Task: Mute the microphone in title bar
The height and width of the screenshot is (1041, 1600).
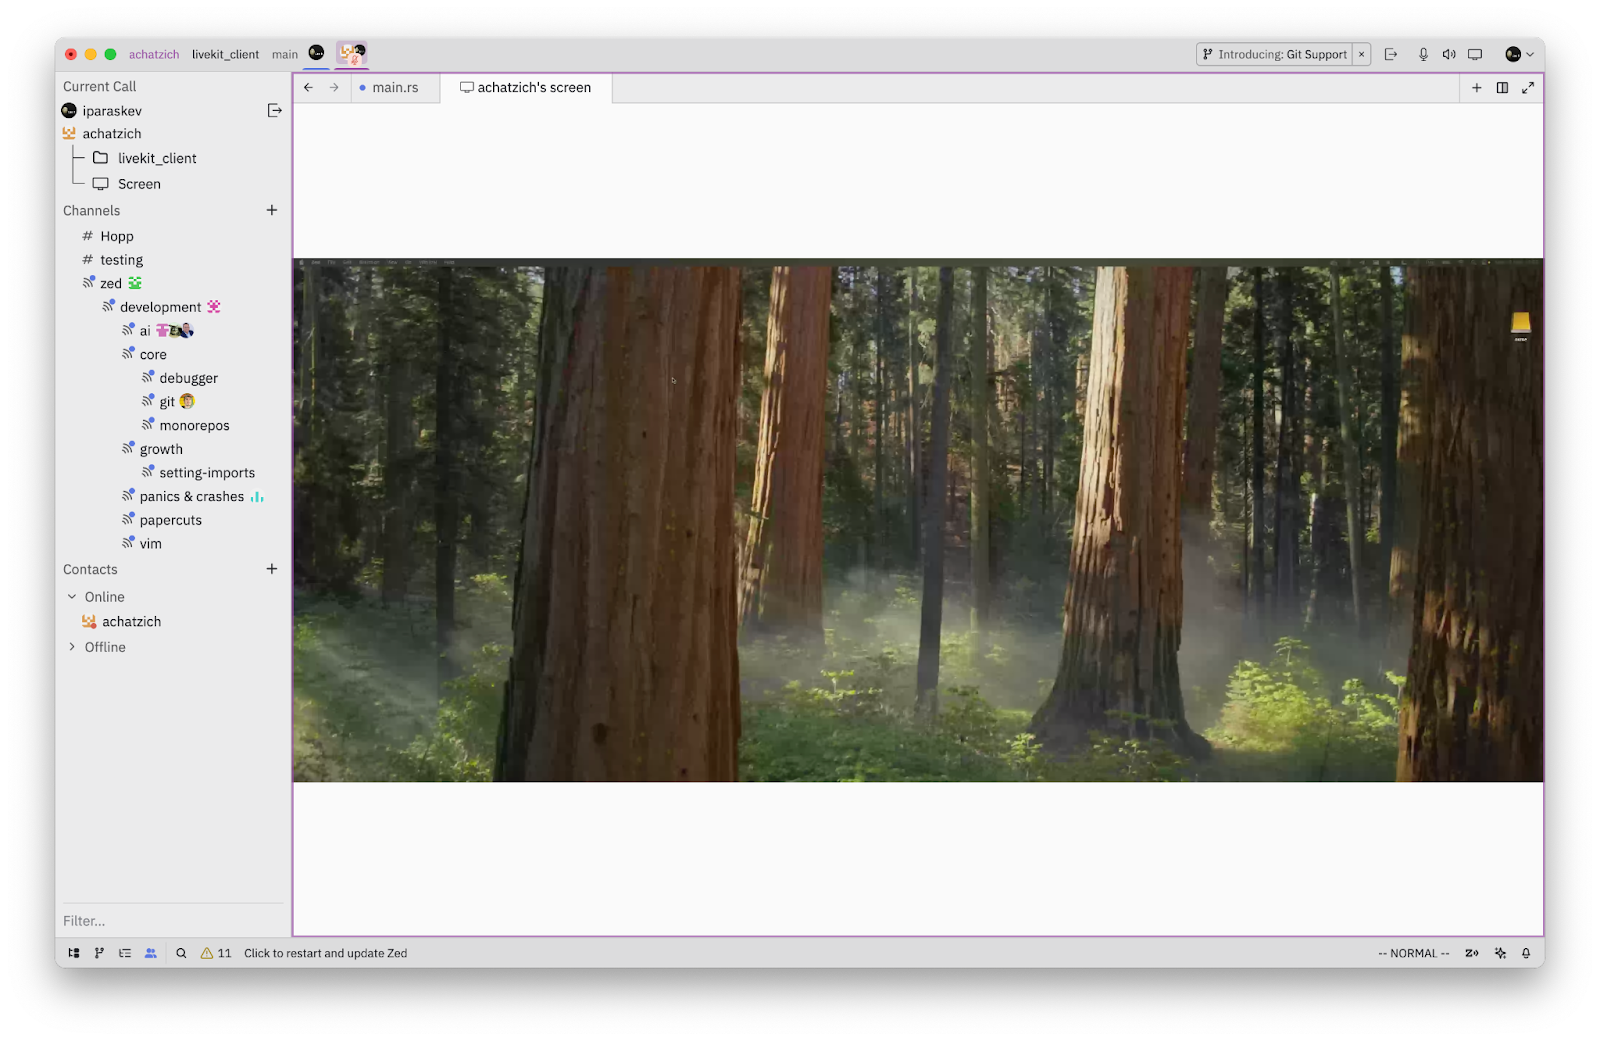Action: point(1423,54)
